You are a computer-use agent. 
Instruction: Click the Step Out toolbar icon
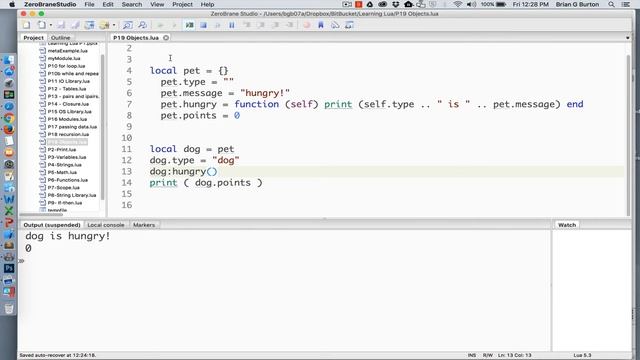click(276, 25)
